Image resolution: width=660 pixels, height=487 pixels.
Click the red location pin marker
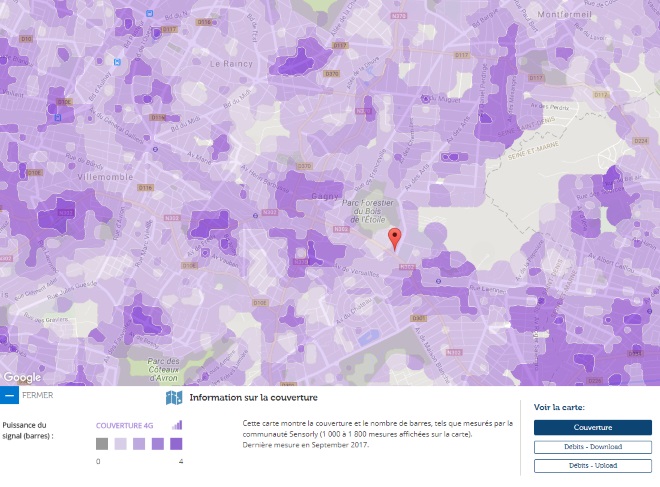394,239
